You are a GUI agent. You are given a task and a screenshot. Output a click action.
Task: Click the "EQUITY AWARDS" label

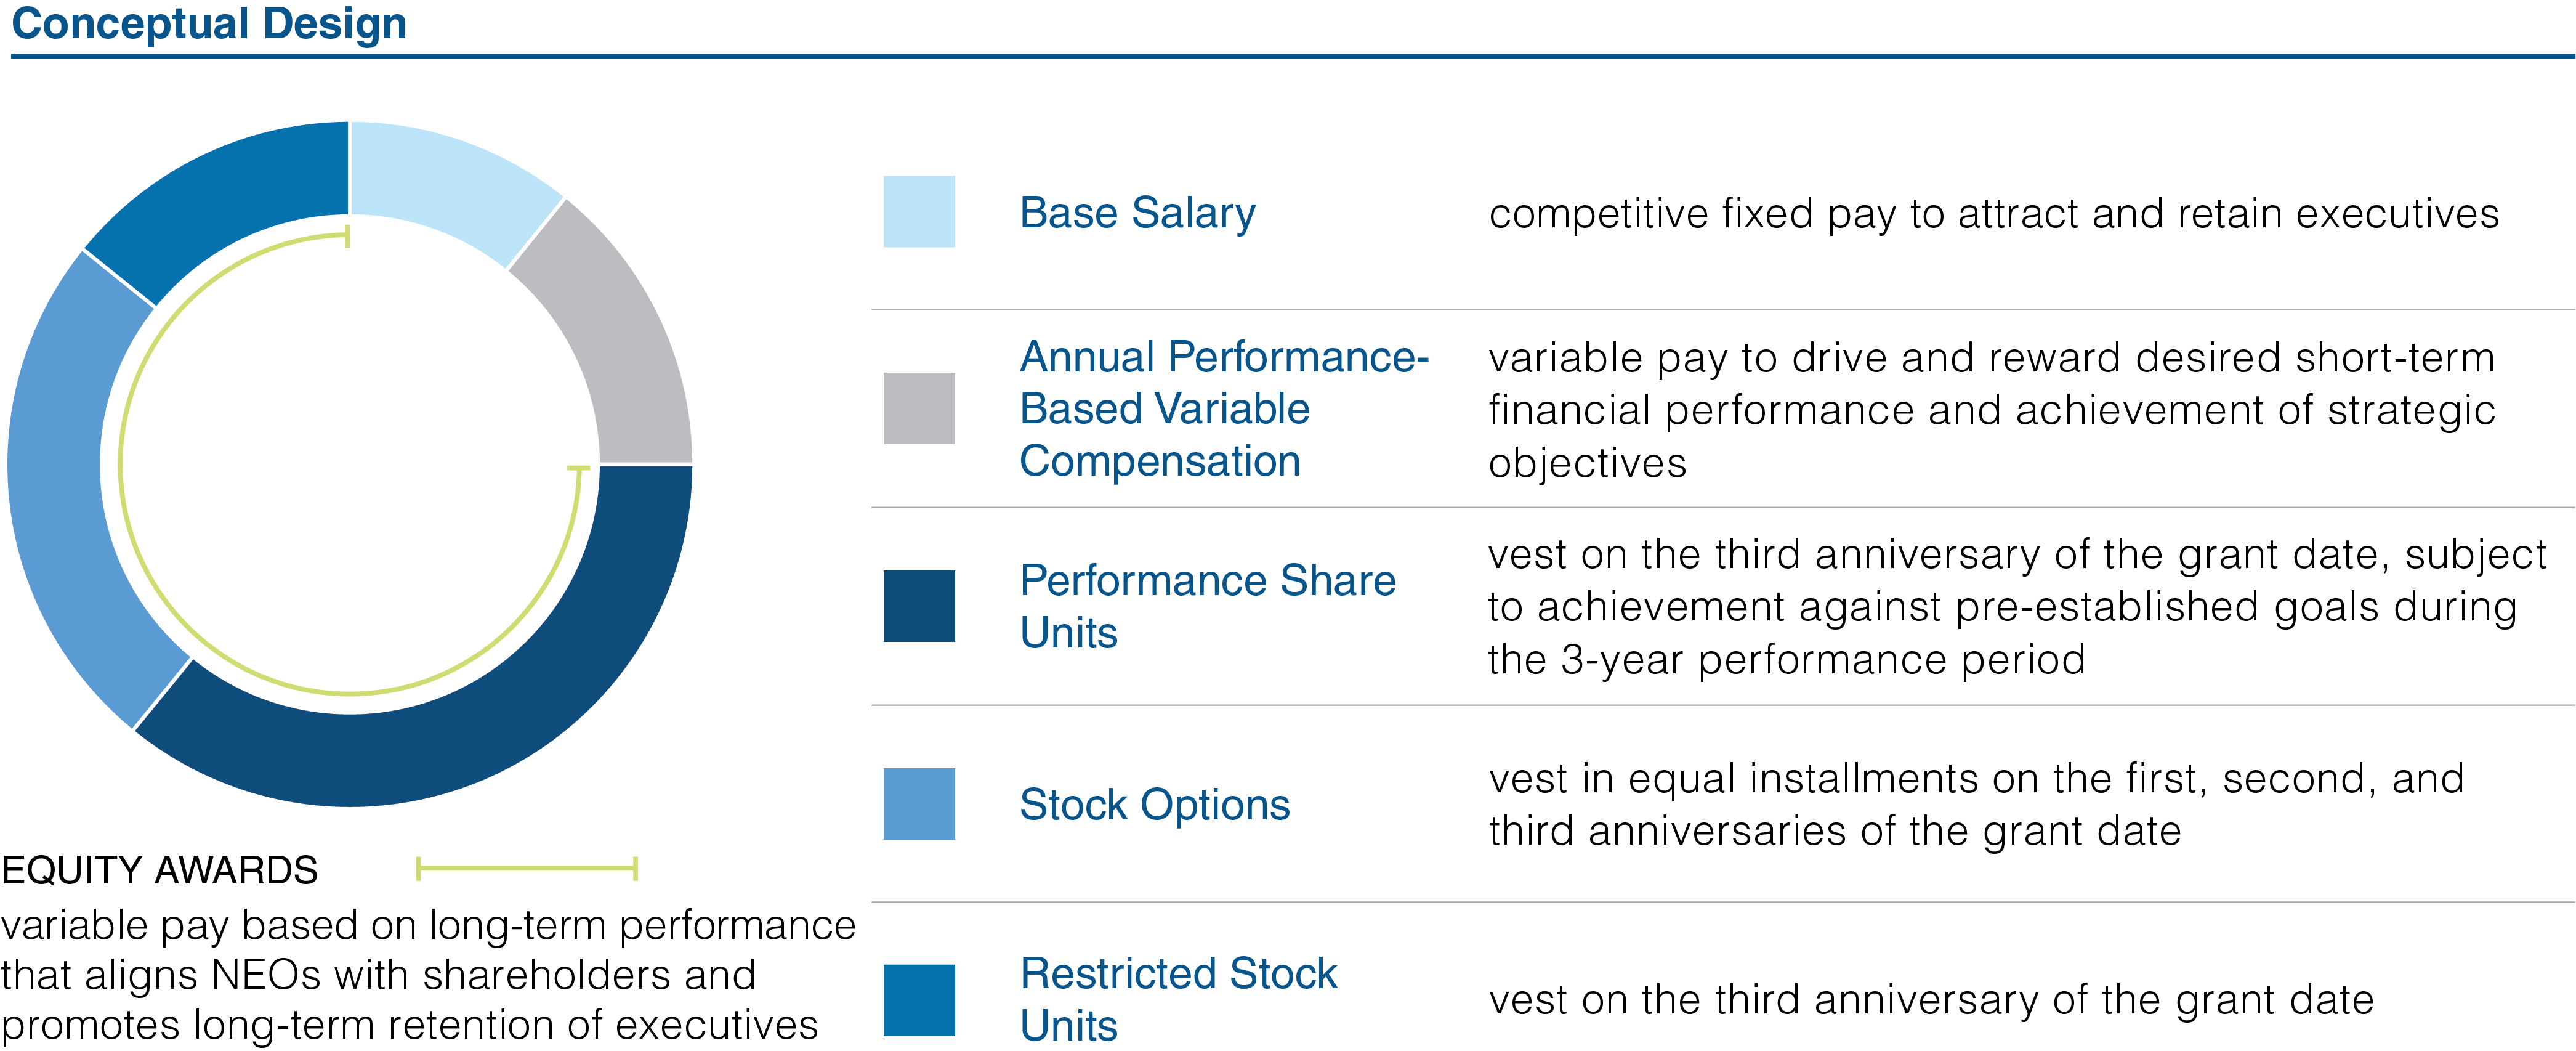tap(160, 870)
